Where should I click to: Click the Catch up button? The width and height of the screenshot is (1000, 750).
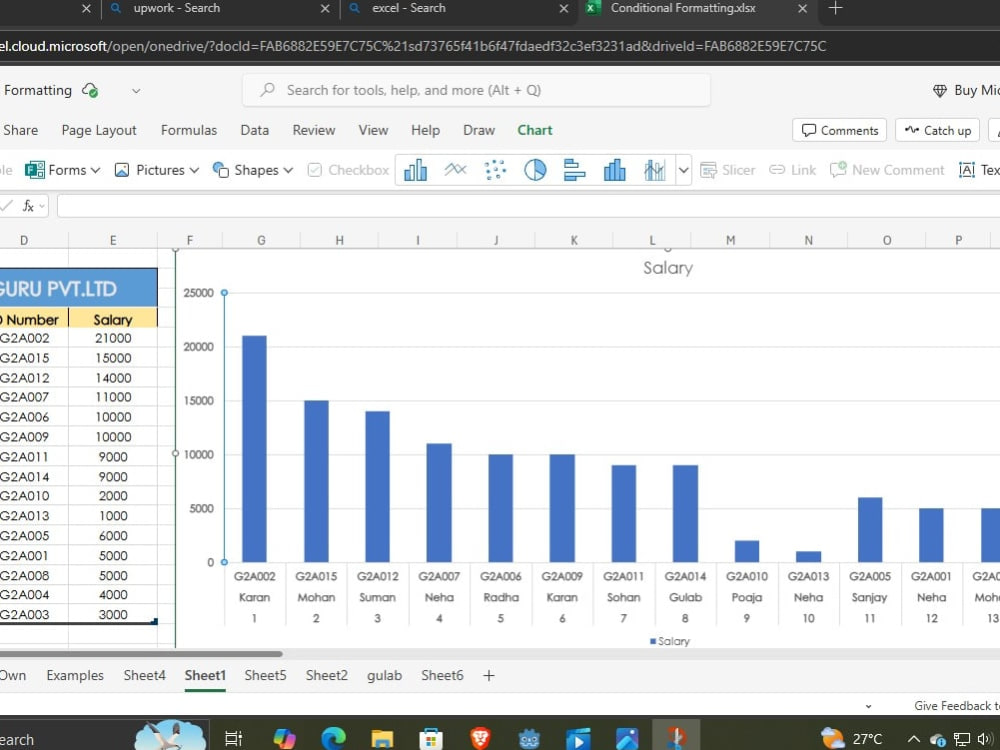click(x=938, y=130)
